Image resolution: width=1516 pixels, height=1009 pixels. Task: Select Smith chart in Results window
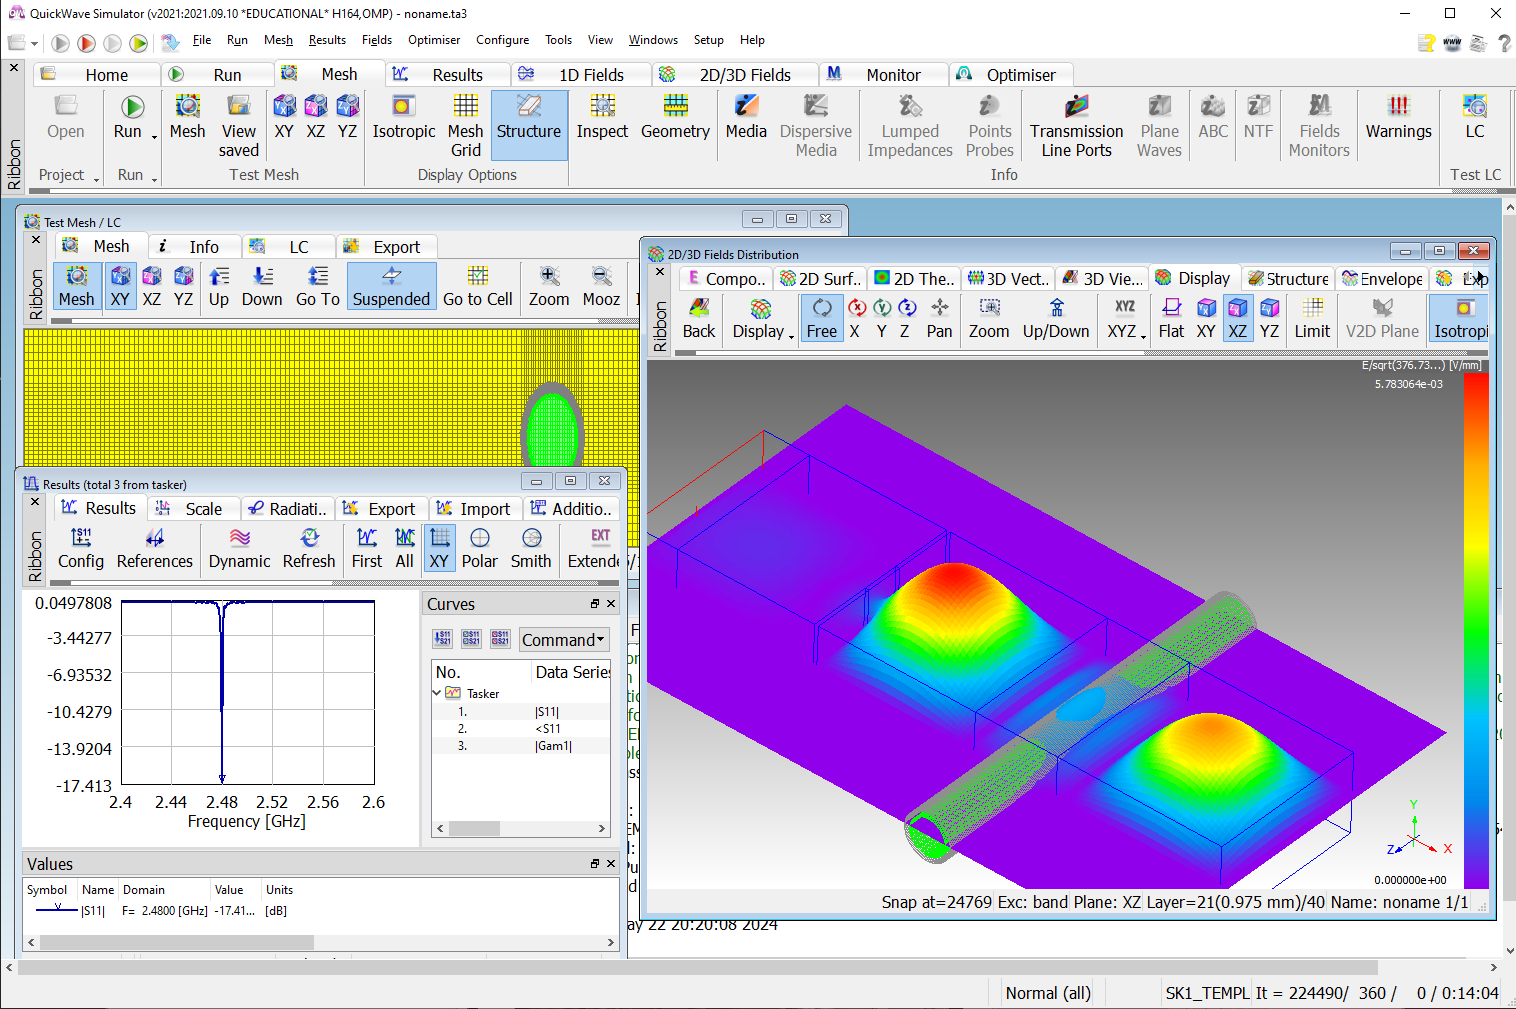coord(531,548)
